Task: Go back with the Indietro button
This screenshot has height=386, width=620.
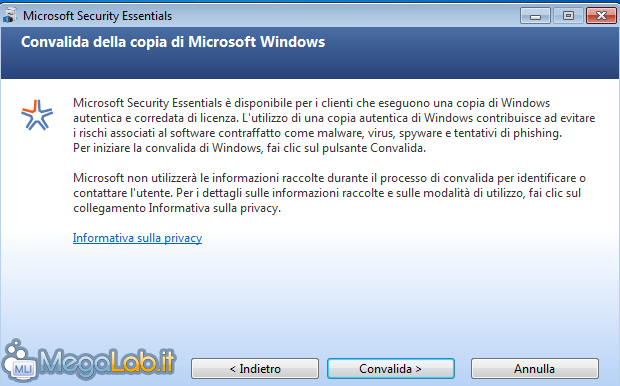Action: [255, 369]
